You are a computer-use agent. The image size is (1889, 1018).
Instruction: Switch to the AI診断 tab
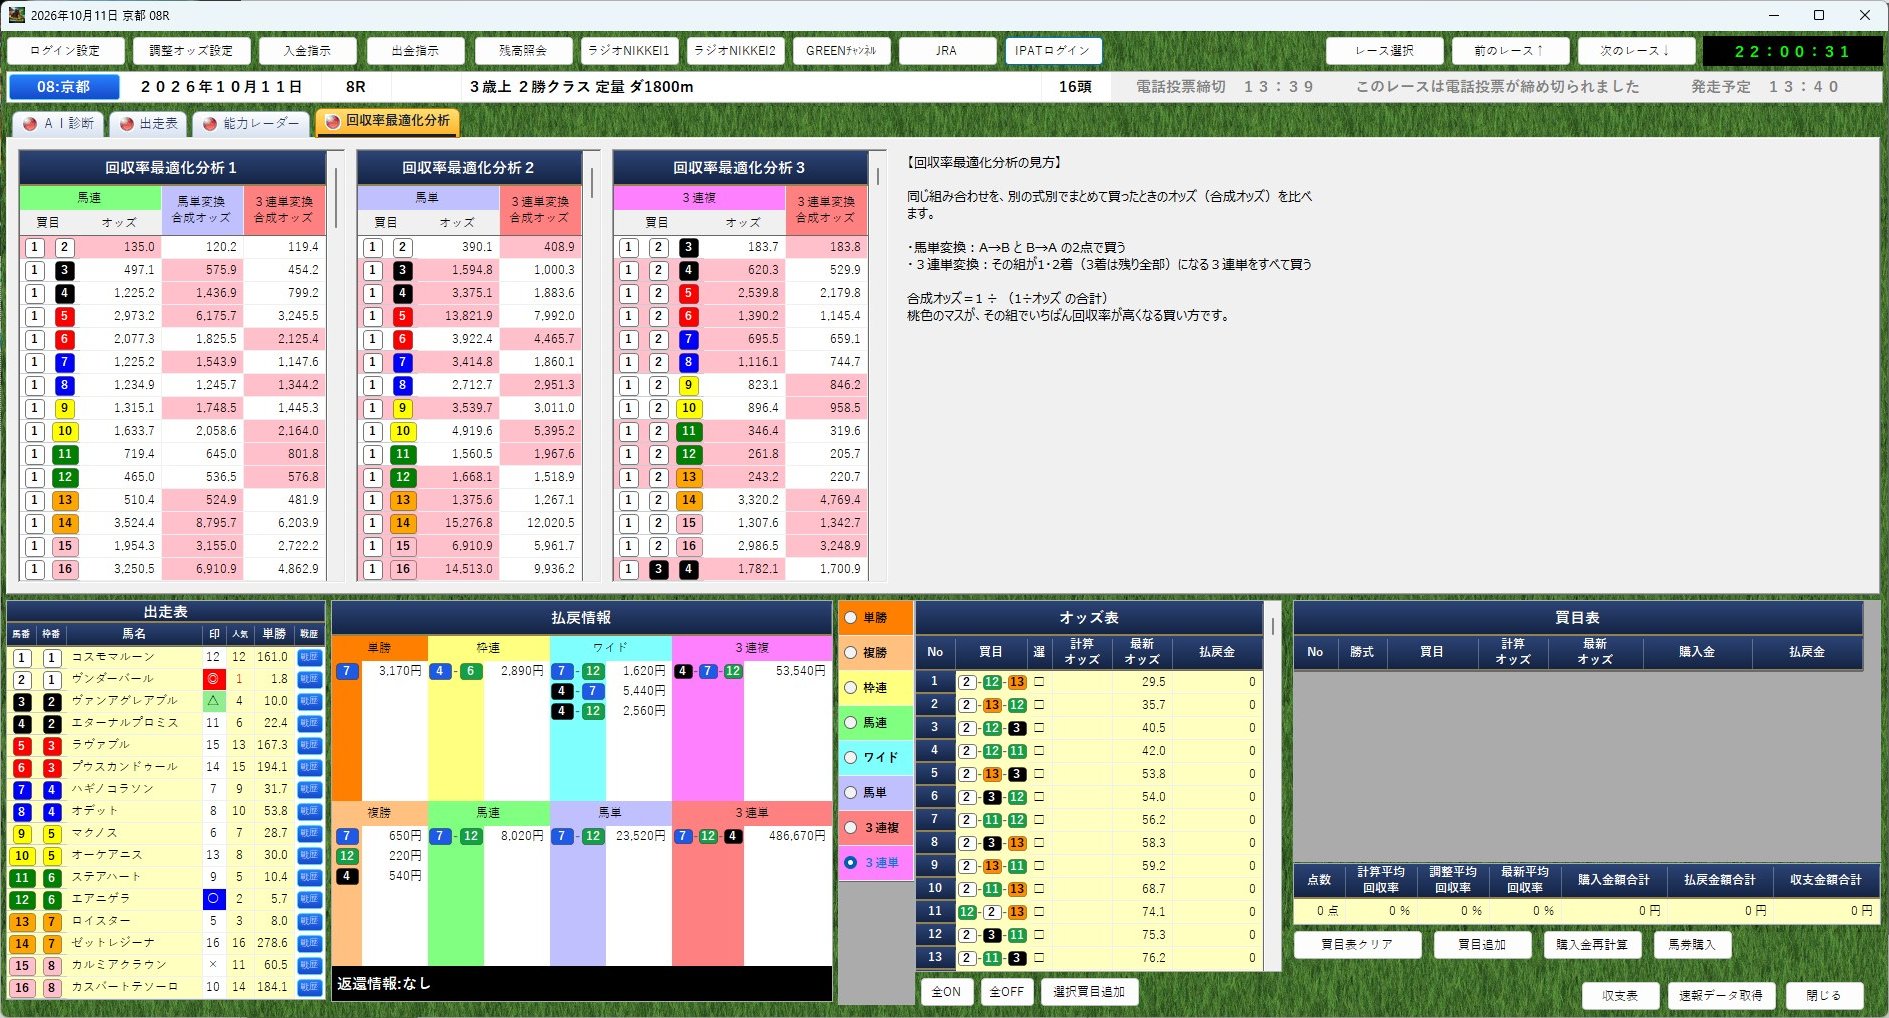(x=58, y=123)
